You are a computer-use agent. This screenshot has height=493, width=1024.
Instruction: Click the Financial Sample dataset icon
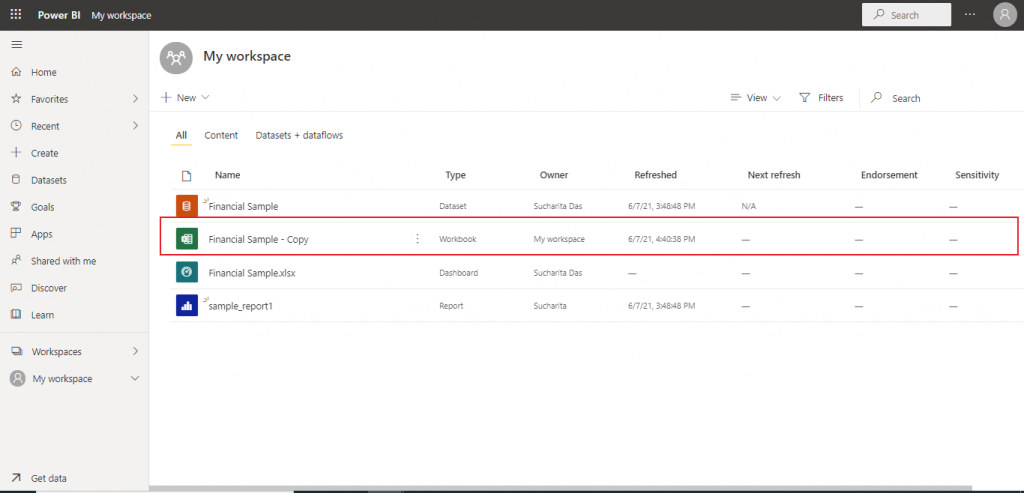pyautogui.click(x=185, y=206)
